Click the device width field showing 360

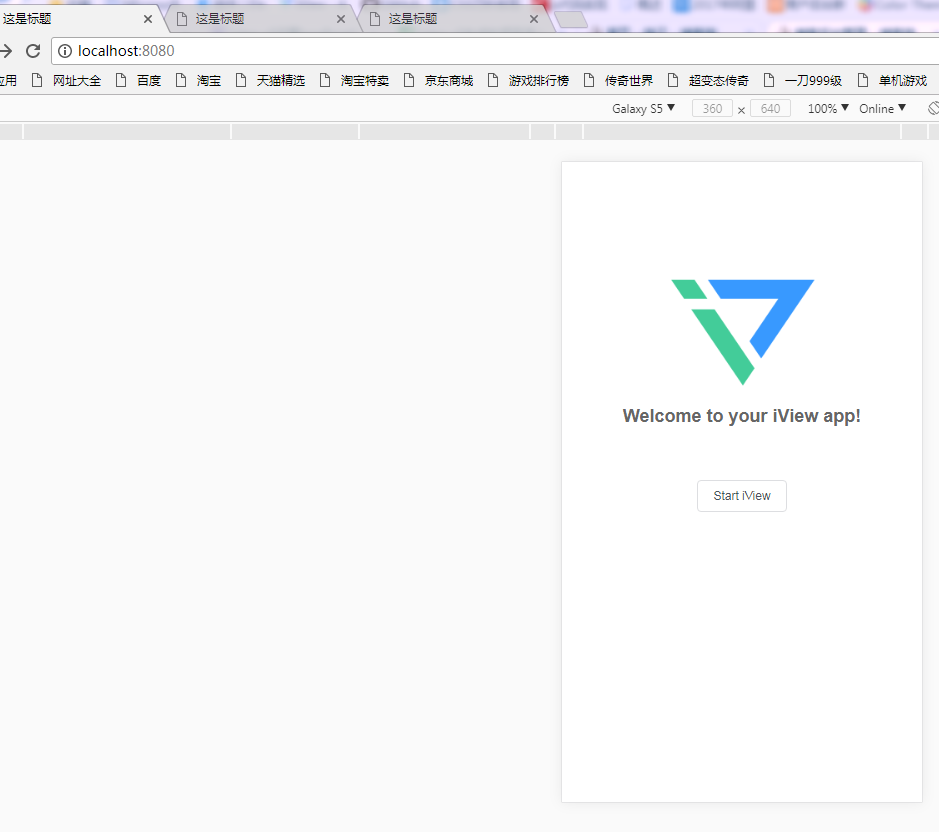click(x=712, y=108)
